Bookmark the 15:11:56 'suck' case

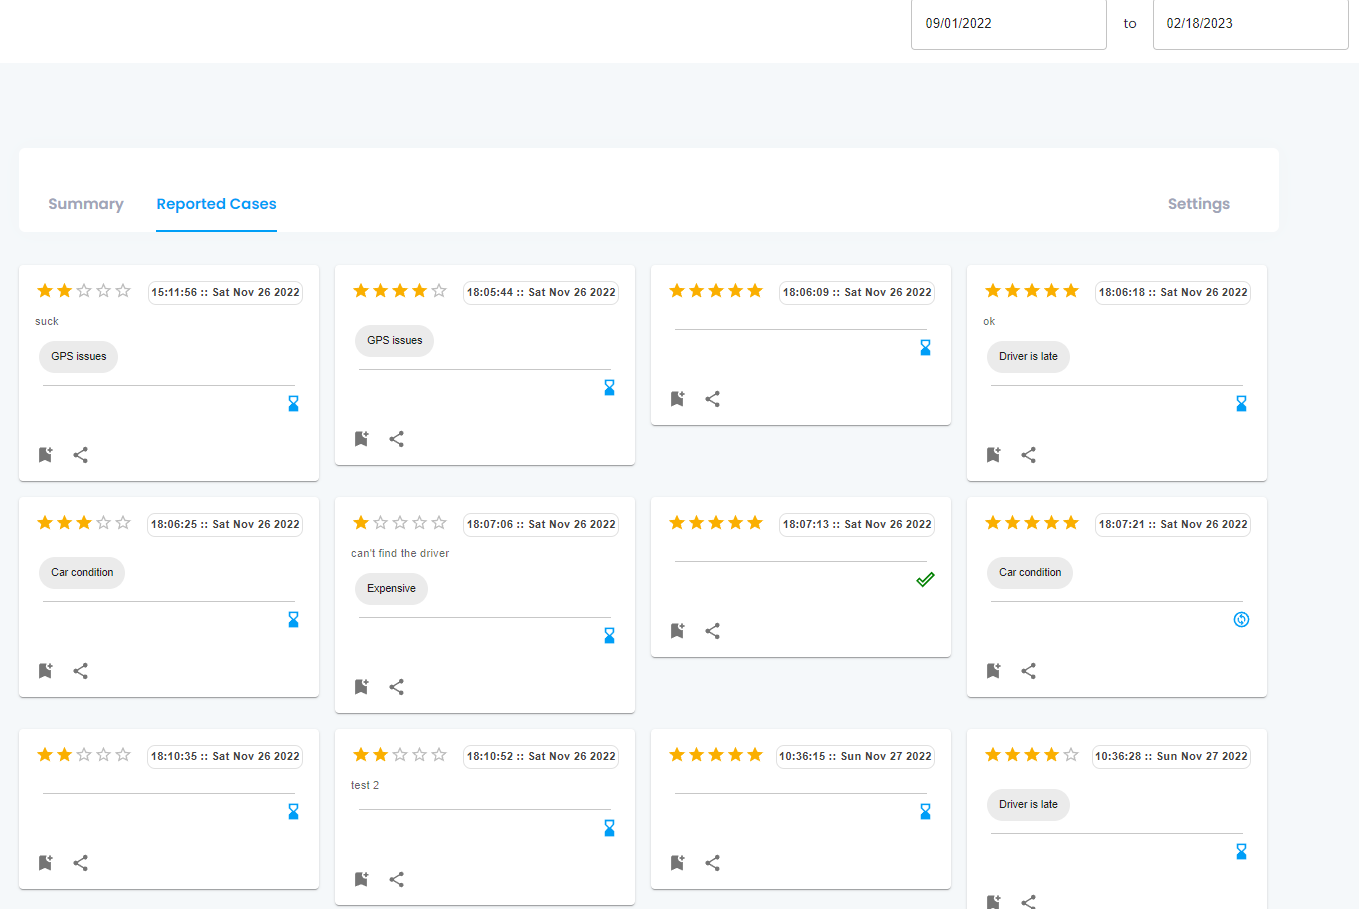(45, 455)
